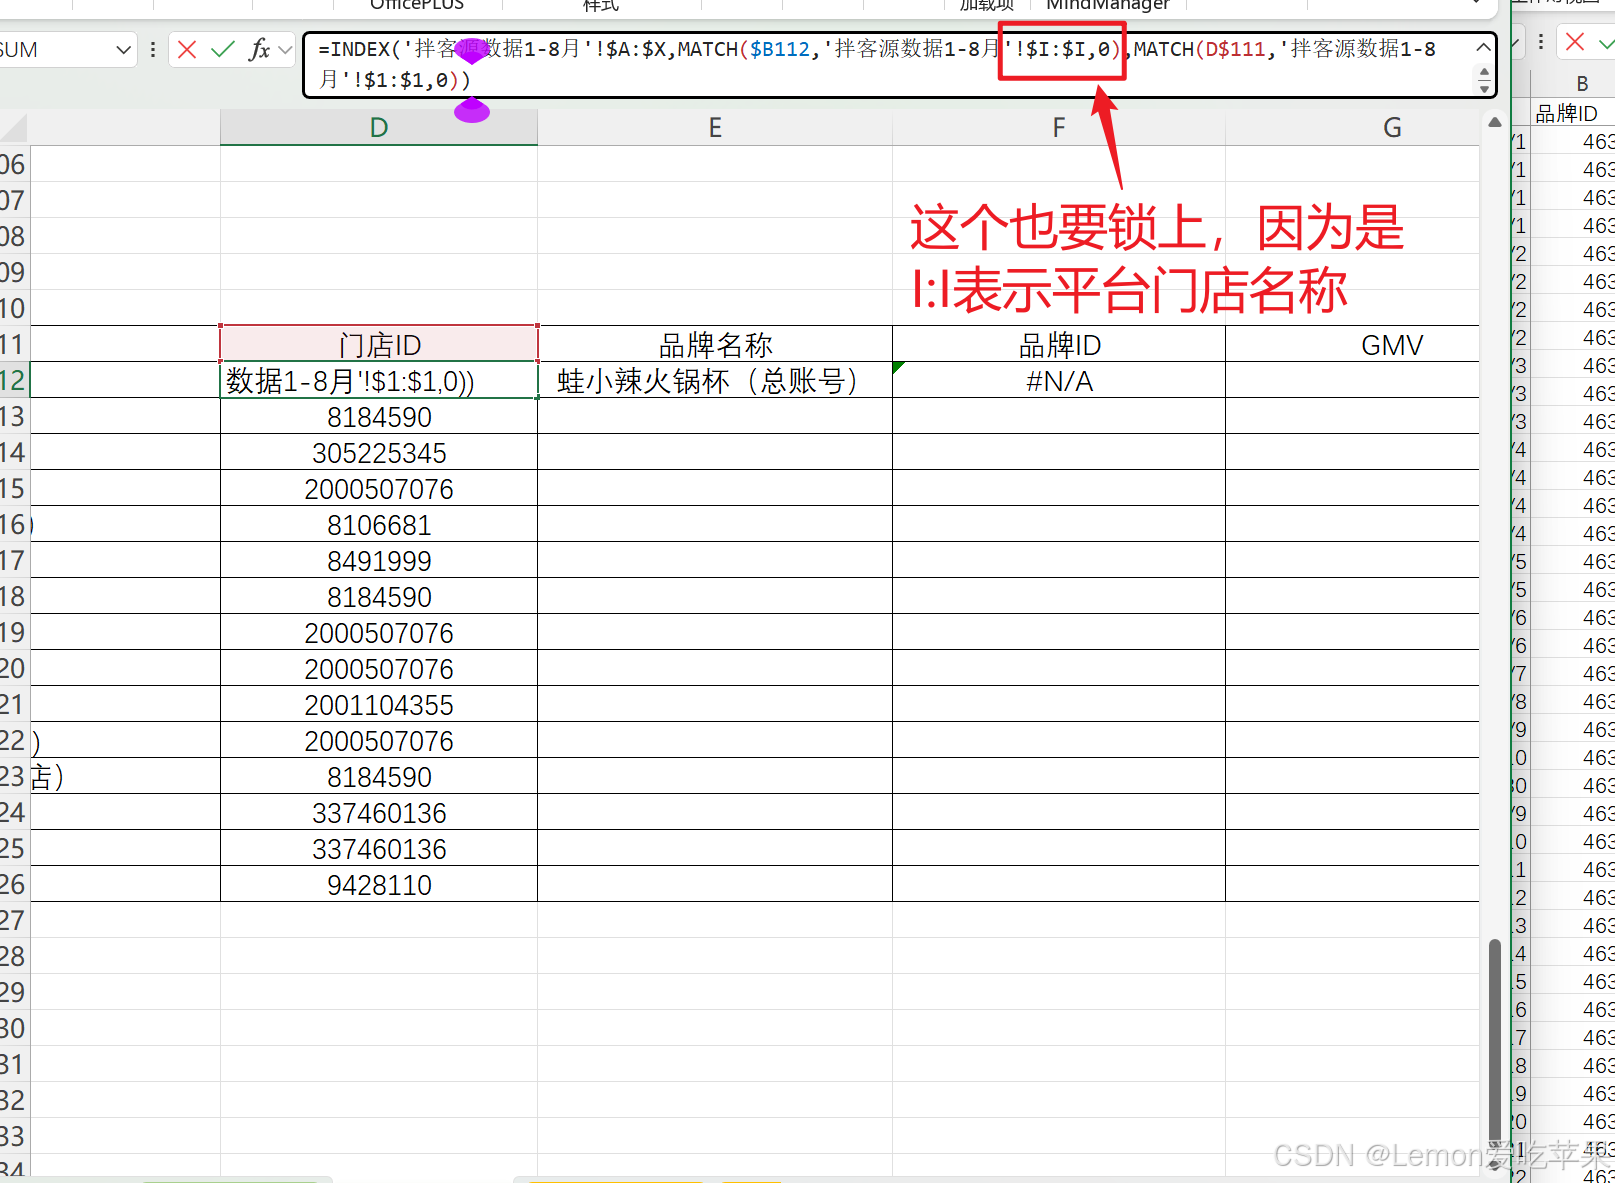1615x1183 pixels.
Task: Select cell containing 8491999
Action: point(379,560)
